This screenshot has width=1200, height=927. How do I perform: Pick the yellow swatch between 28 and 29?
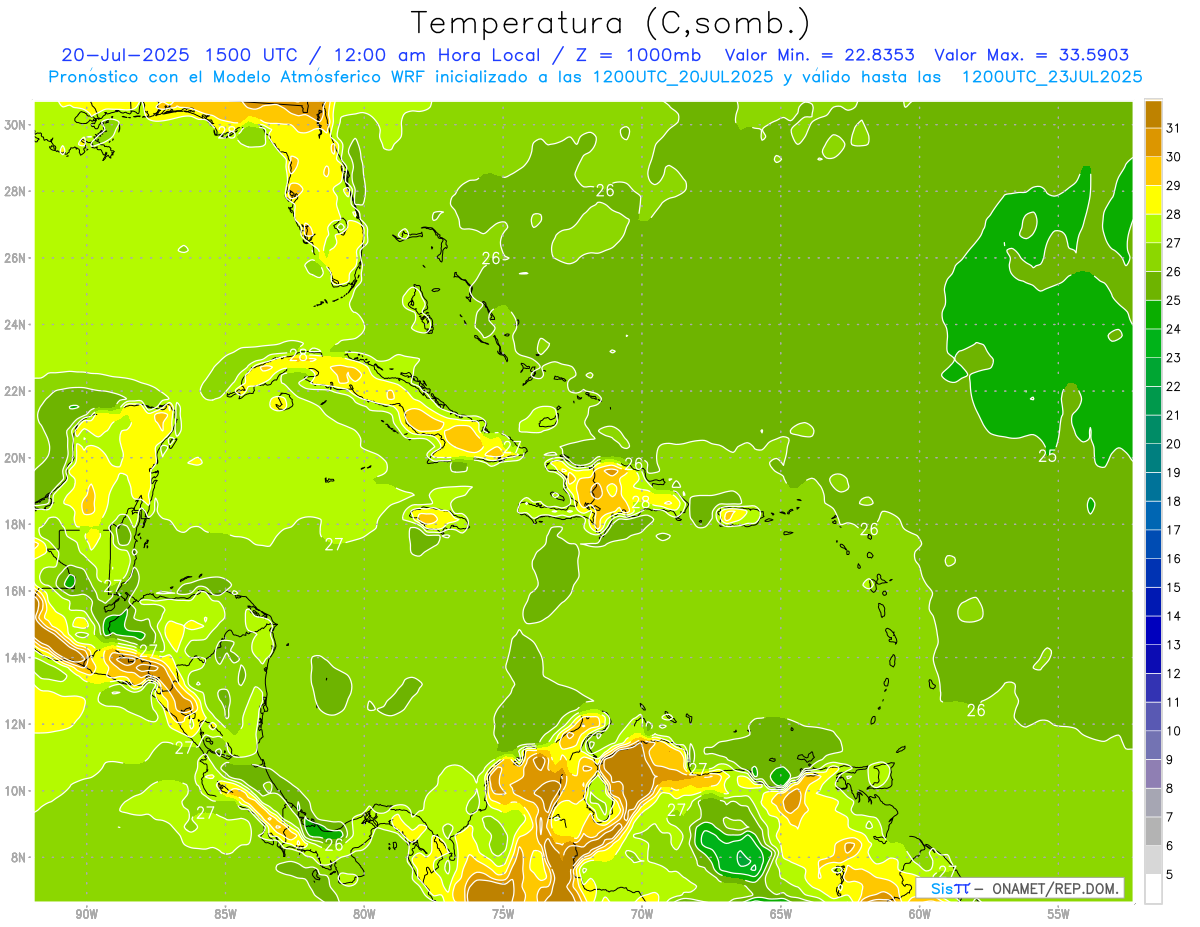[x=1154, y=200]
